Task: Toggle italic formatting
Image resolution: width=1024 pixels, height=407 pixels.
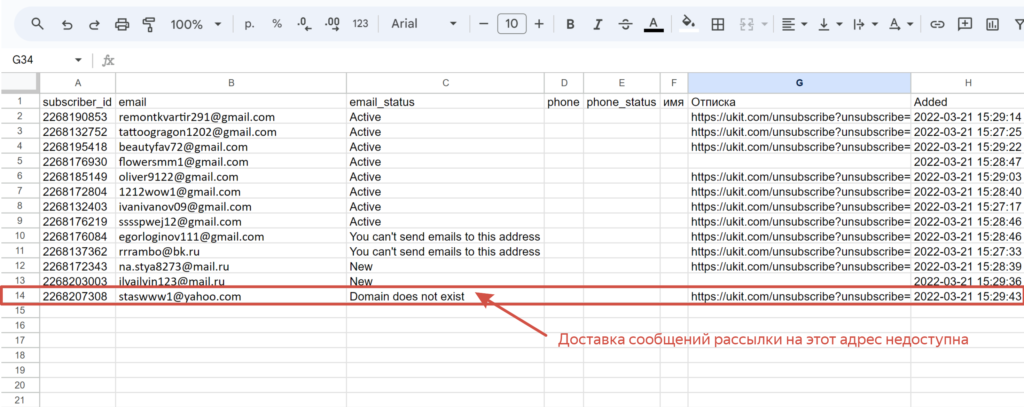Action: 597,24
